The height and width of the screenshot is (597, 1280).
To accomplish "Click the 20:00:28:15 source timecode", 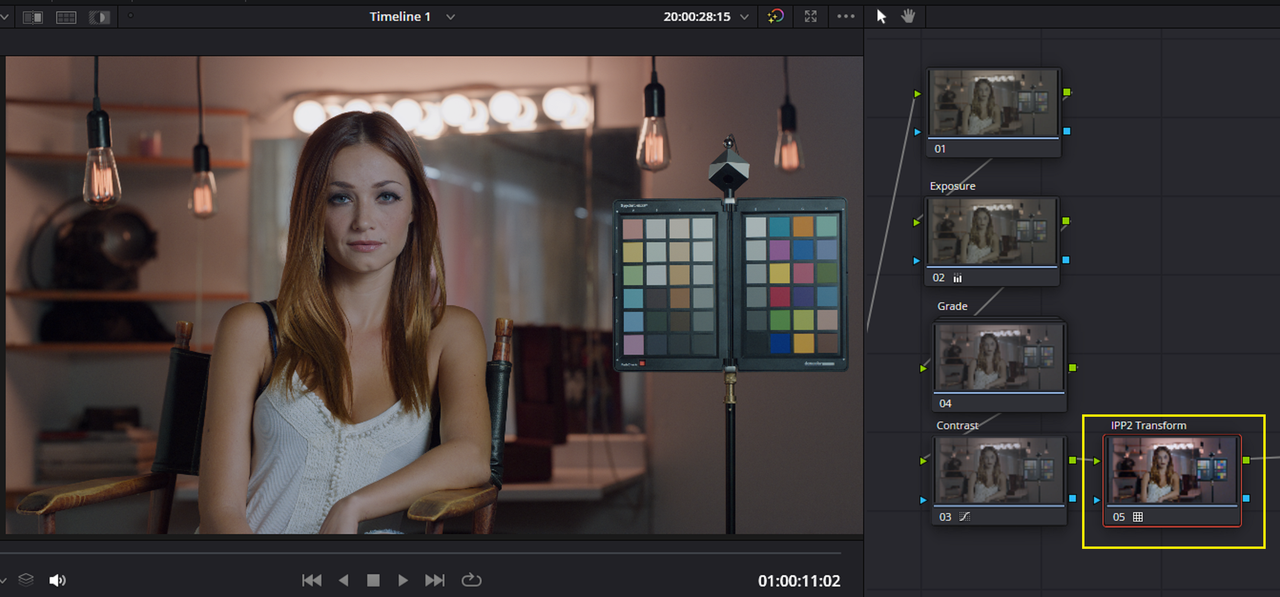I will 697,17.
